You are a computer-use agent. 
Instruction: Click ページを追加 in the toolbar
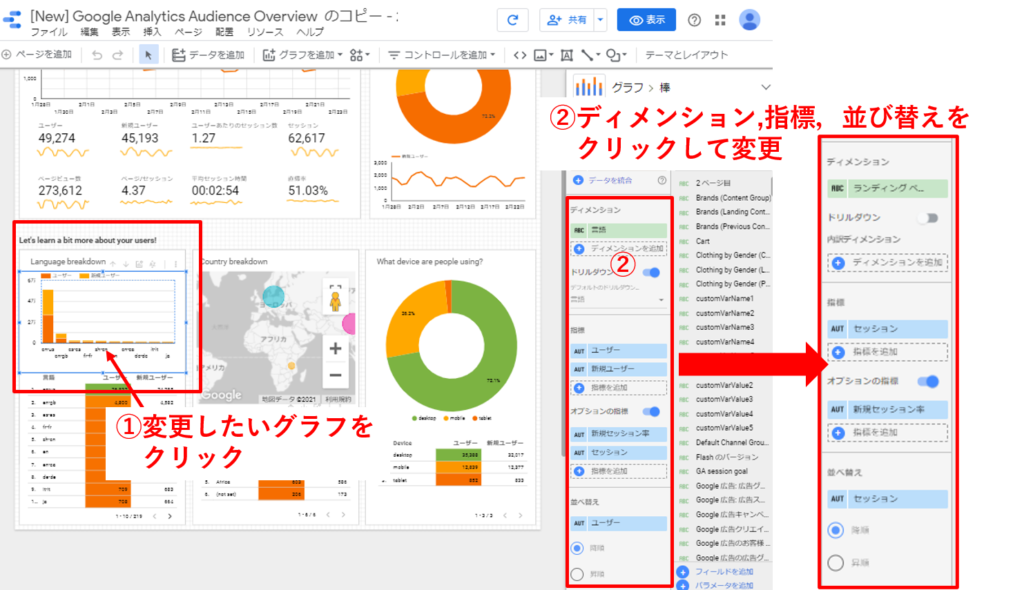pos(37,55)
